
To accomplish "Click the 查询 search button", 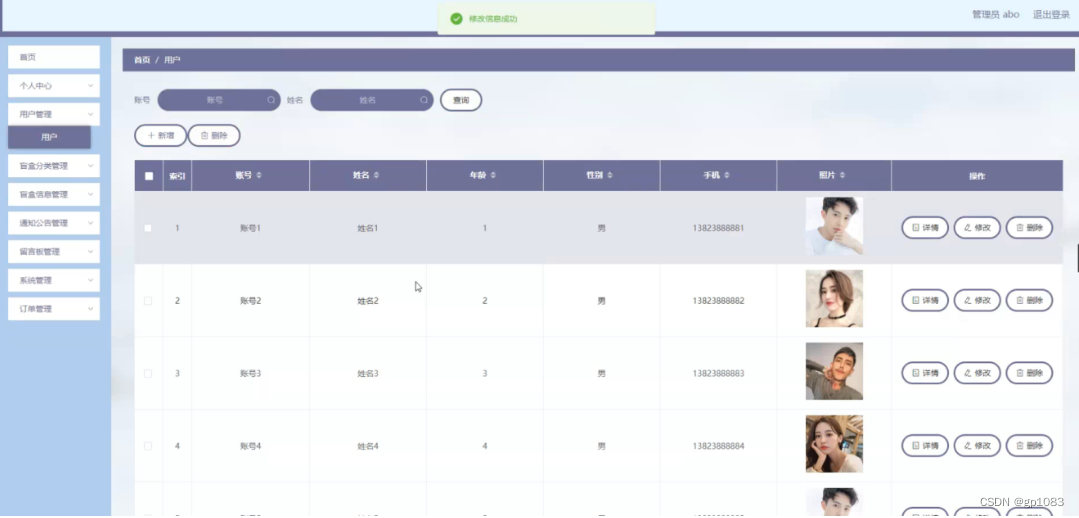I will pyautogui.click(x=461, y=100).
